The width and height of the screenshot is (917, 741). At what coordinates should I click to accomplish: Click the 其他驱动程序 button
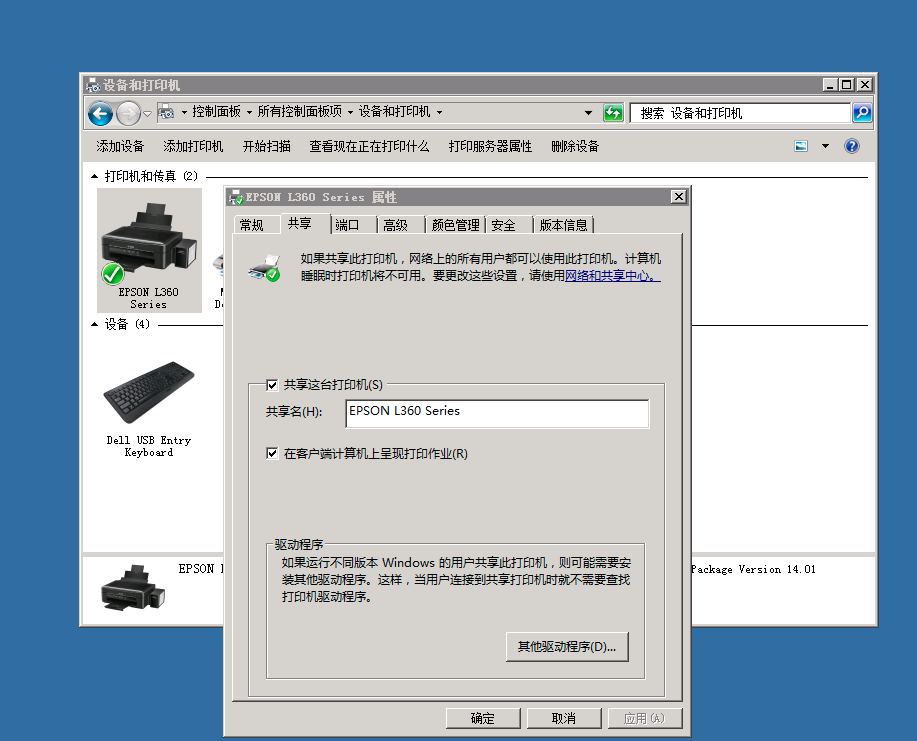[x=566, y=646]
